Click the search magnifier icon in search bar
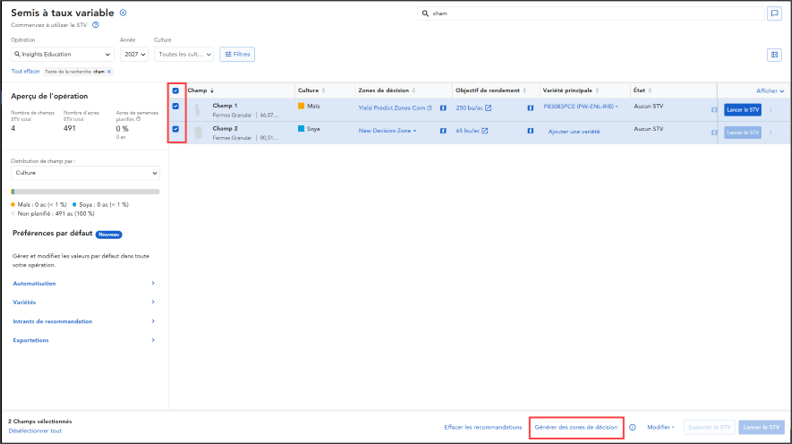The image size is (792, 444). coord(425,14)
